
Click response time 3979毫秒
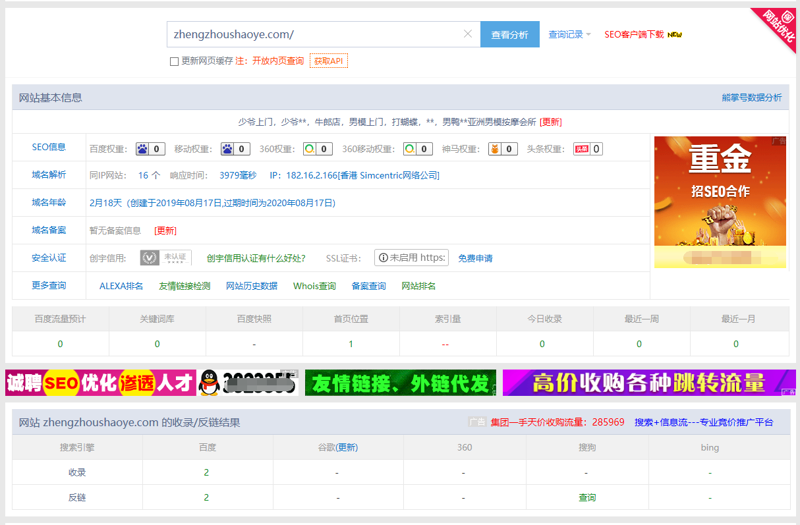point(238,176)
